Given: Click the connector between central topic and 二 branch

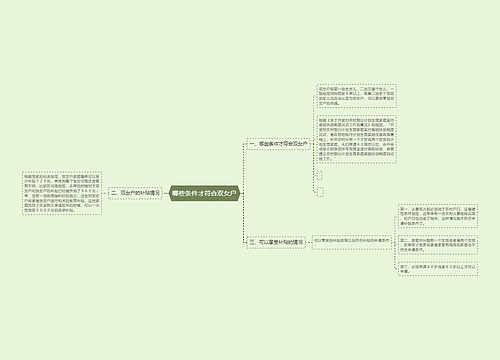Looking at the screenshot, I should pos(166,193).
